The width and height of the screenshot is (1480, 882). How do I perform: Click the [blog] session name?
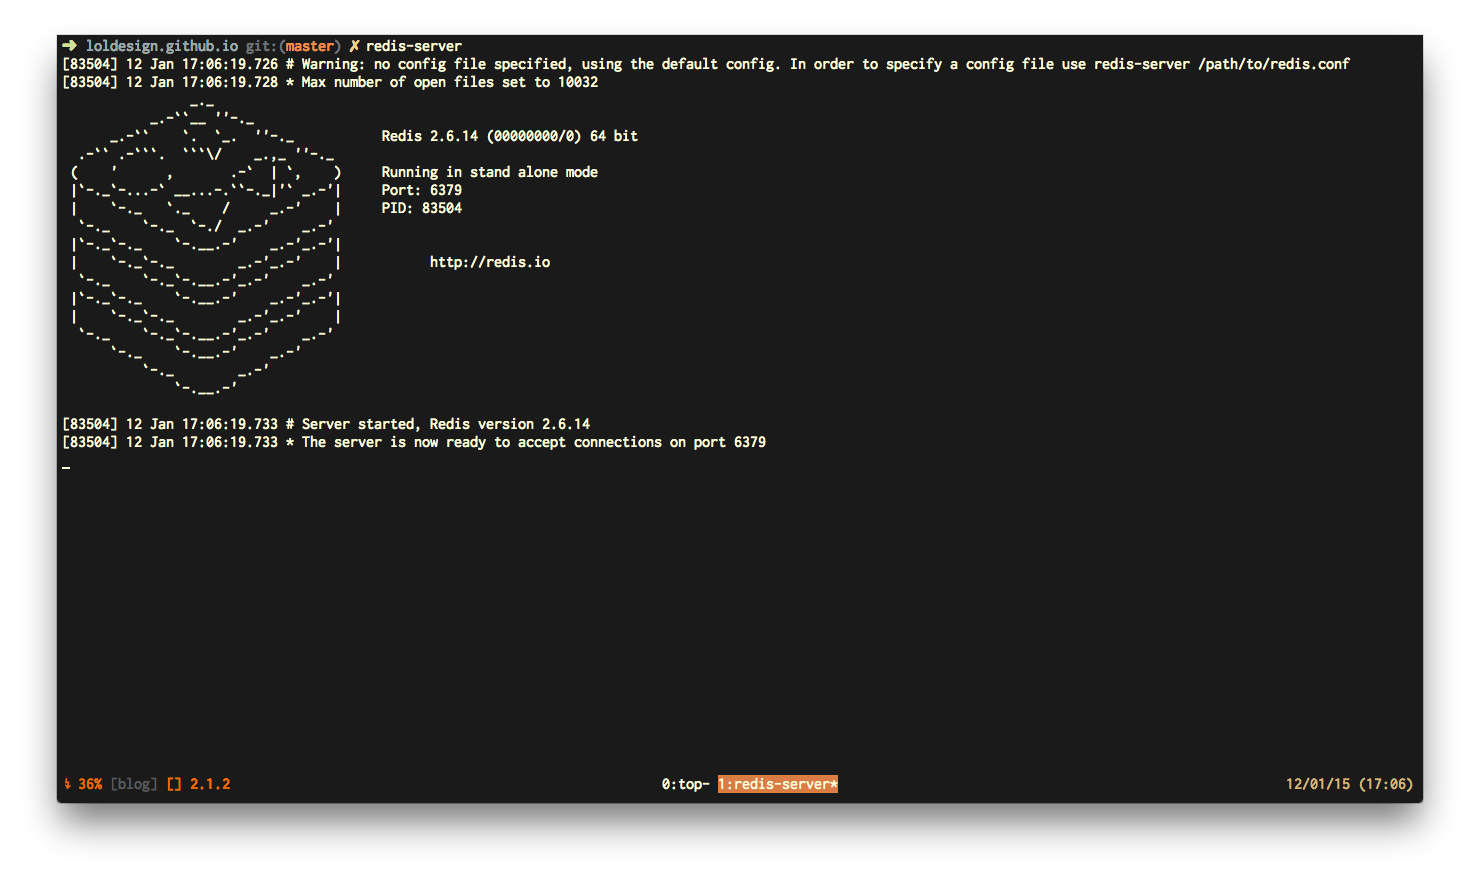(x=134, y=784)
